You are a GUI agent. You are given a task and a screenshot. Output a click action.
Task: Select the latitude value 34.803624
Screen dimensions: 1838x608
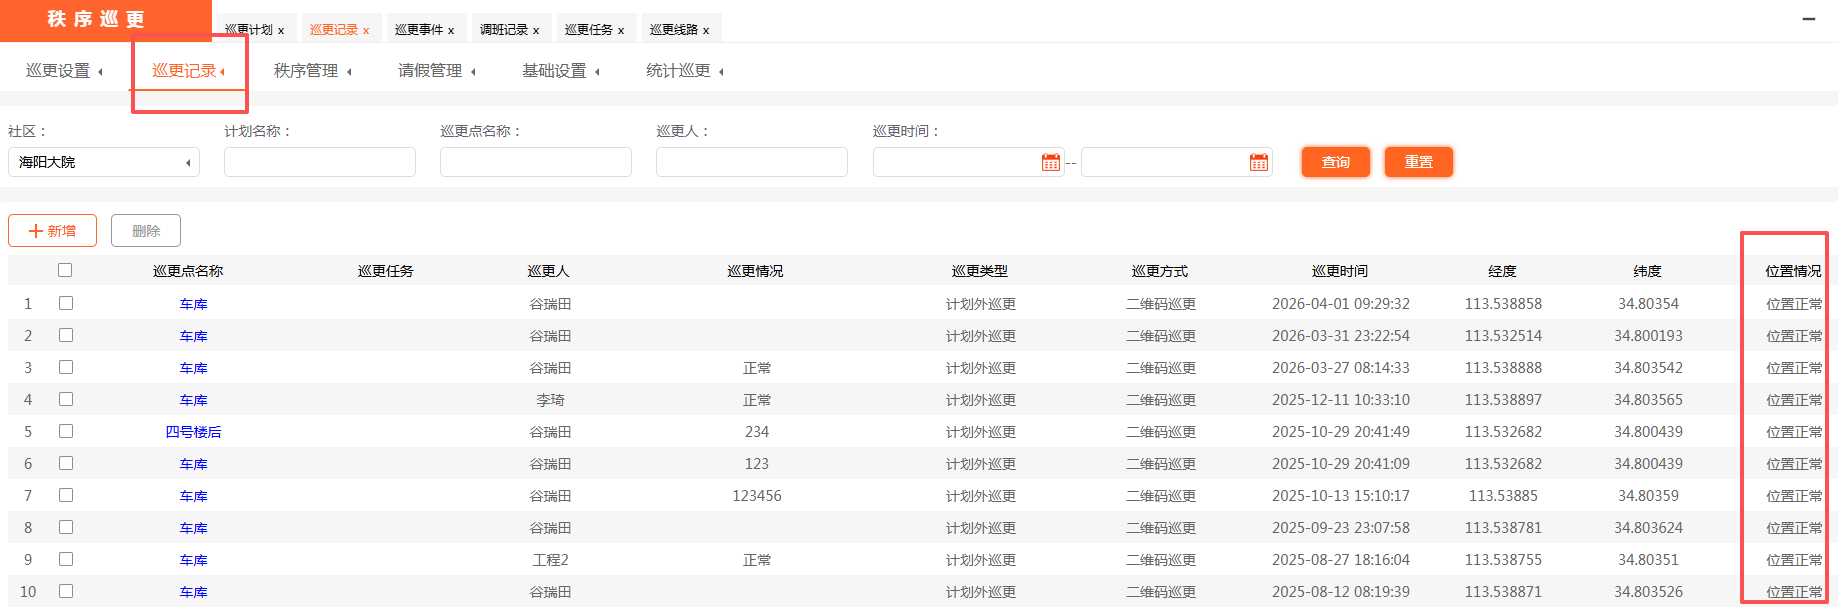coord(1649,528)
